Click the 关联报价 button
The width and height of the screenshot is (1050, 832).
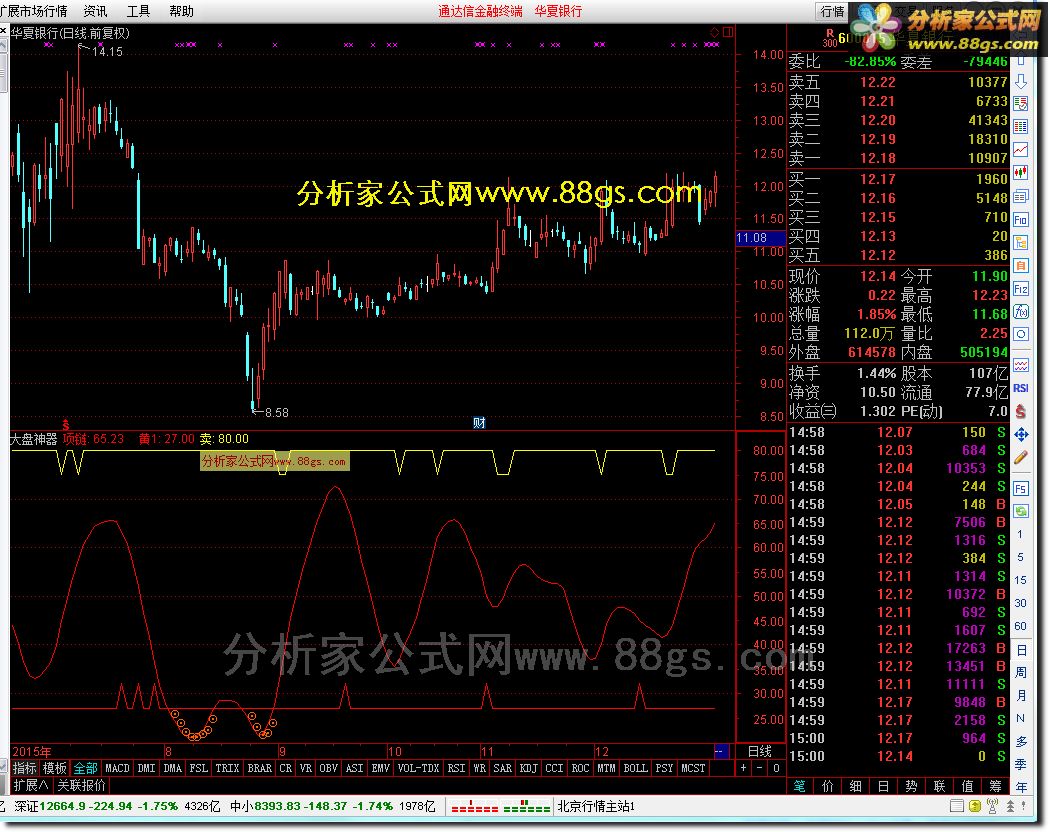tap(81, 784)
